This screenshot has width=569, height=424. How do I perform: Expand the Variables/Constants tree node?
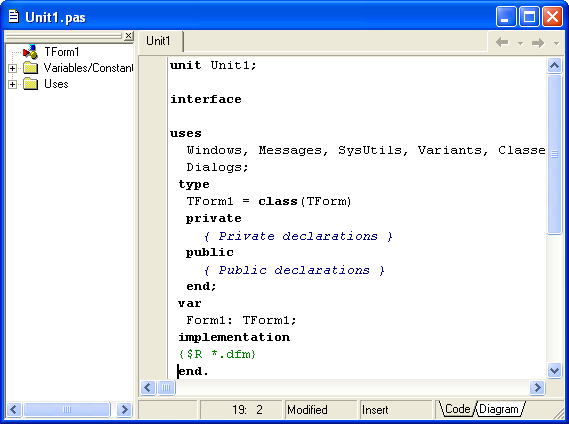coord(12,68)
